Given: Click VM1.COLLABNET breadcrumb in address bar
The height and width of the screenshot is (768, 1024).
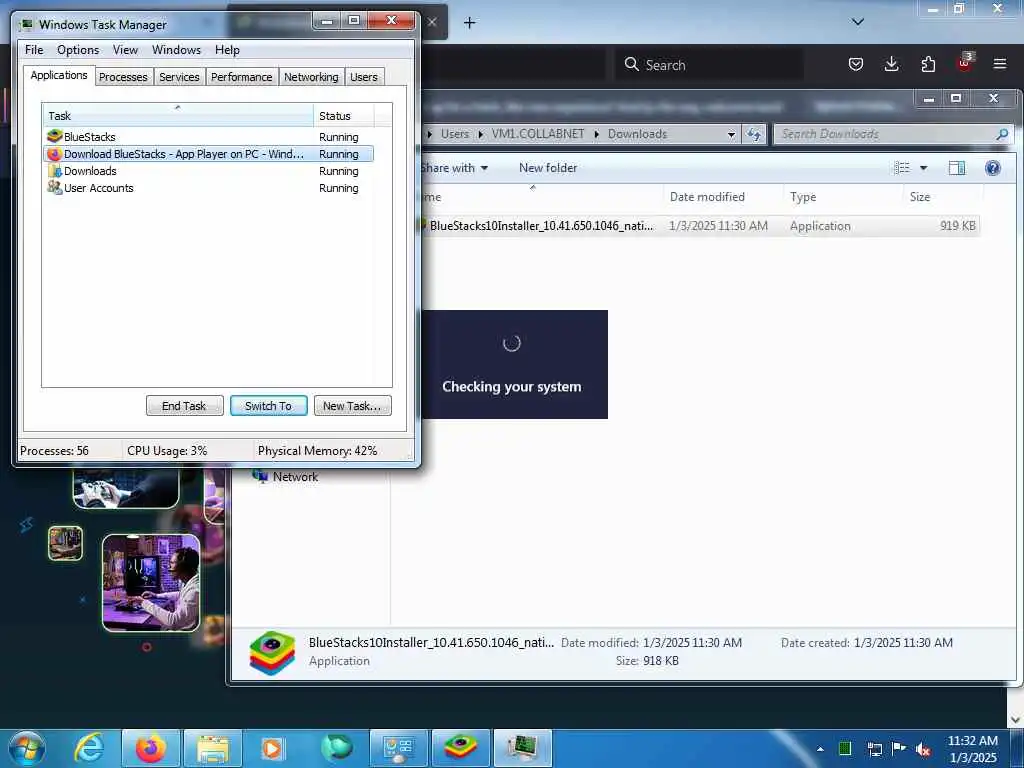Looking at the screenshot, I should point(537,134).
